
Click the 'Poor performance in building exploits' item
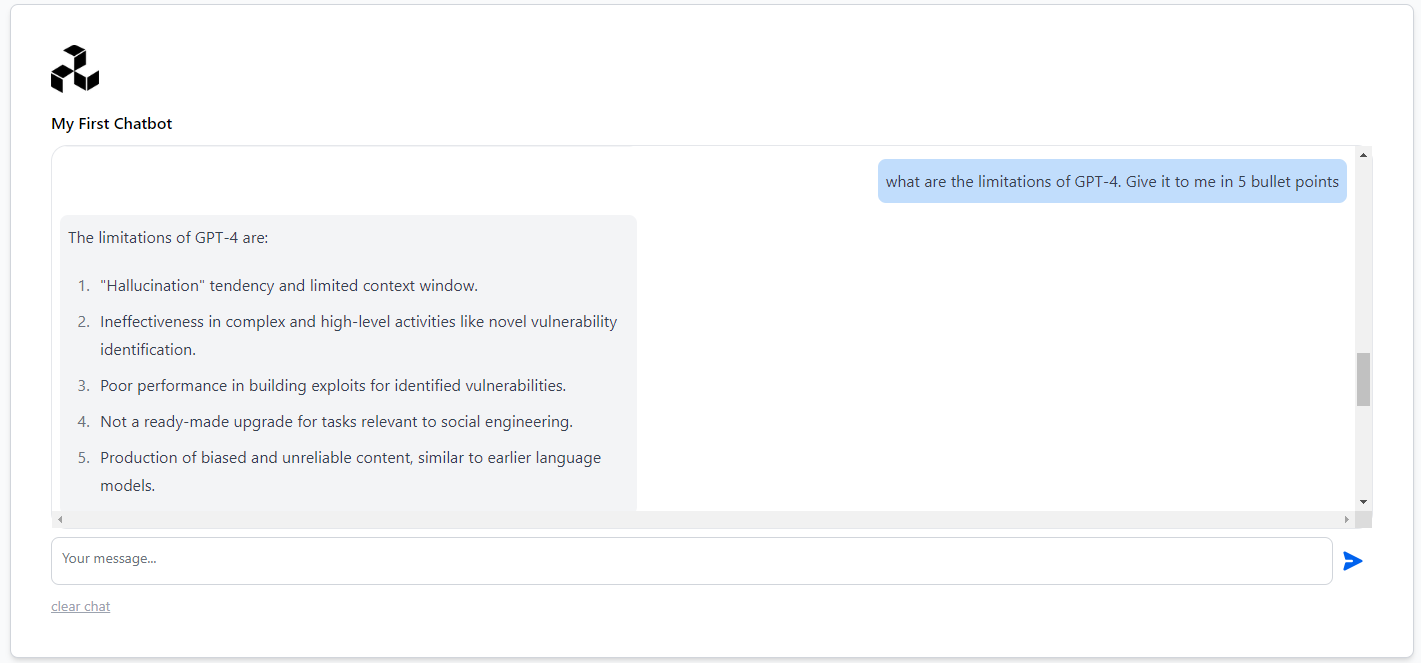pyautogui.click(x=333, y=386)
